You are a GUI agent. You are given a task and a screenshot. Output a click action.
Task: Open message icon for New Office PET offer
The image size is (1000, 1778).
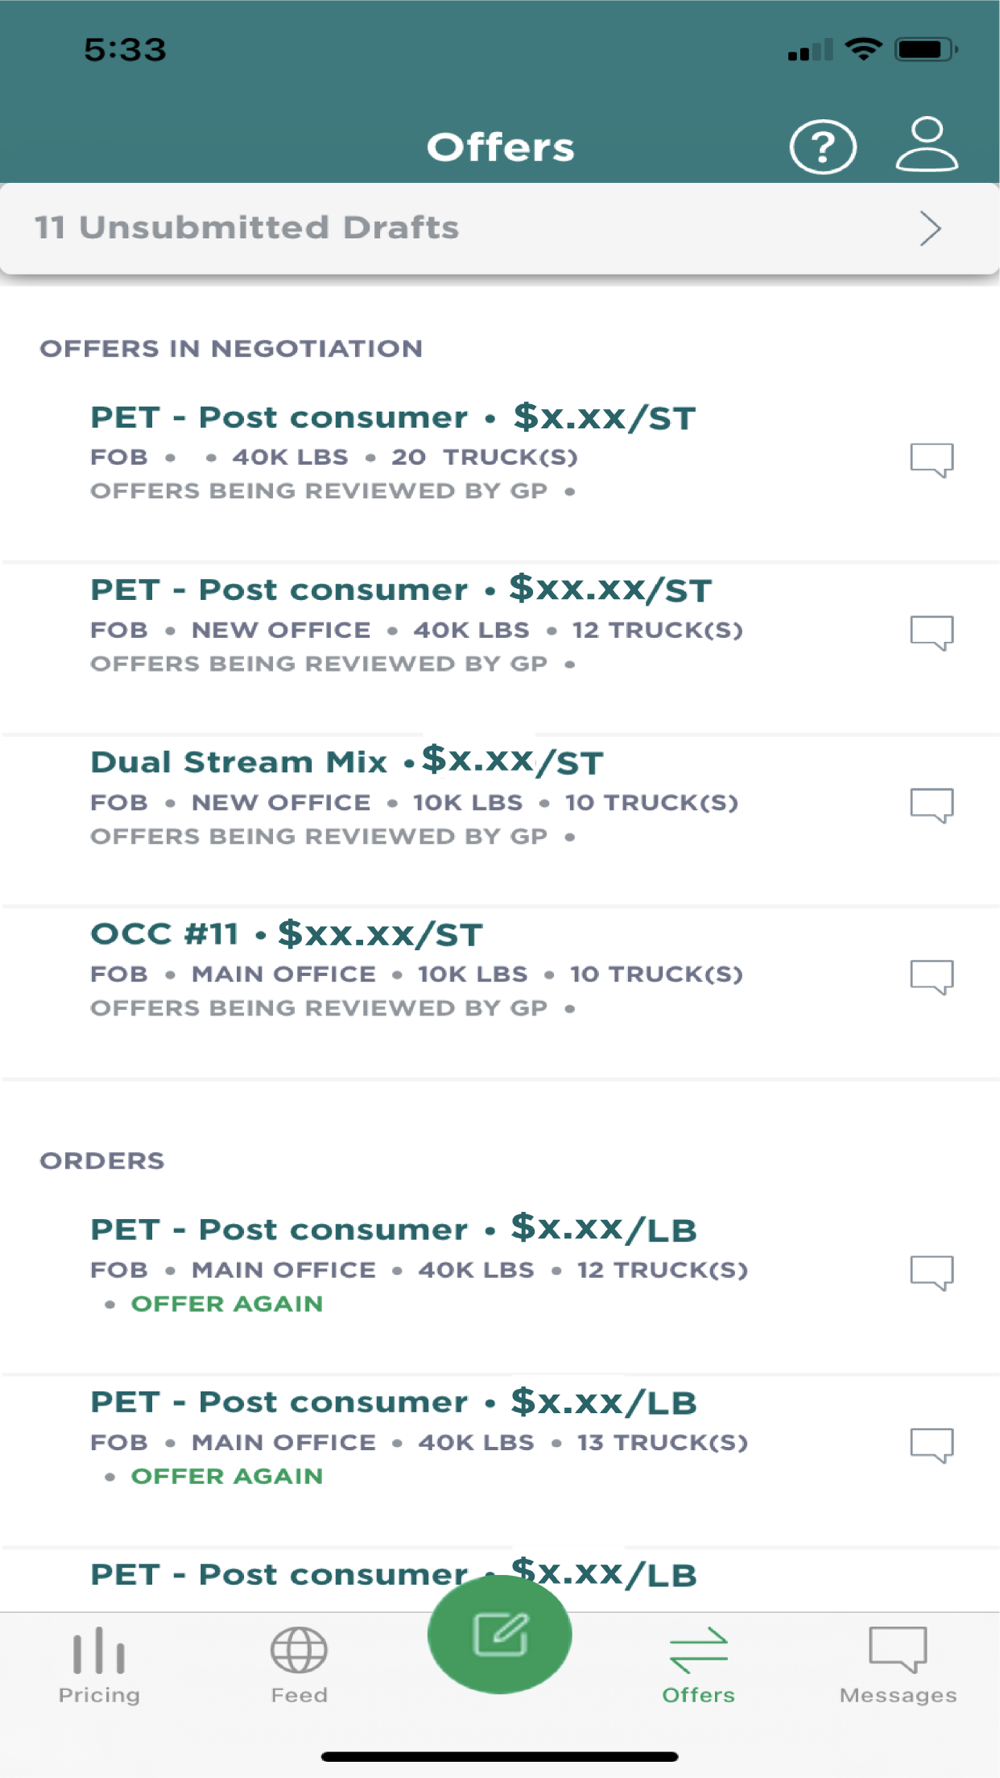click(x=932, y=632)
